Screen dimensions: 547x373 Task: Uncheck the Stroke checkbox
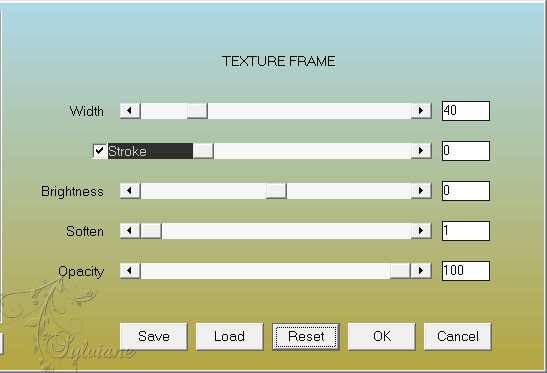[100, 151]
